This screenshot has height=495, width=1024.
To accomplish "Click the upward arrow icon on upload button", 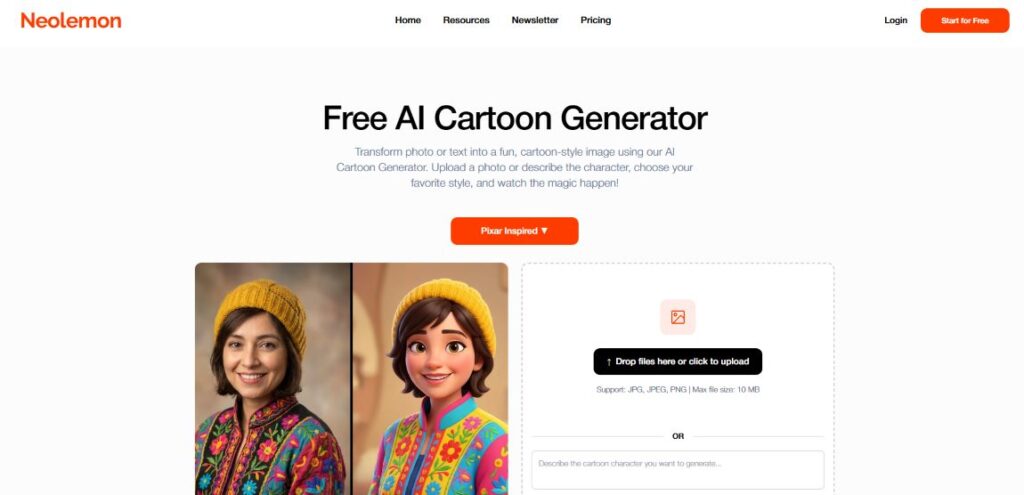I will (609, 362).
